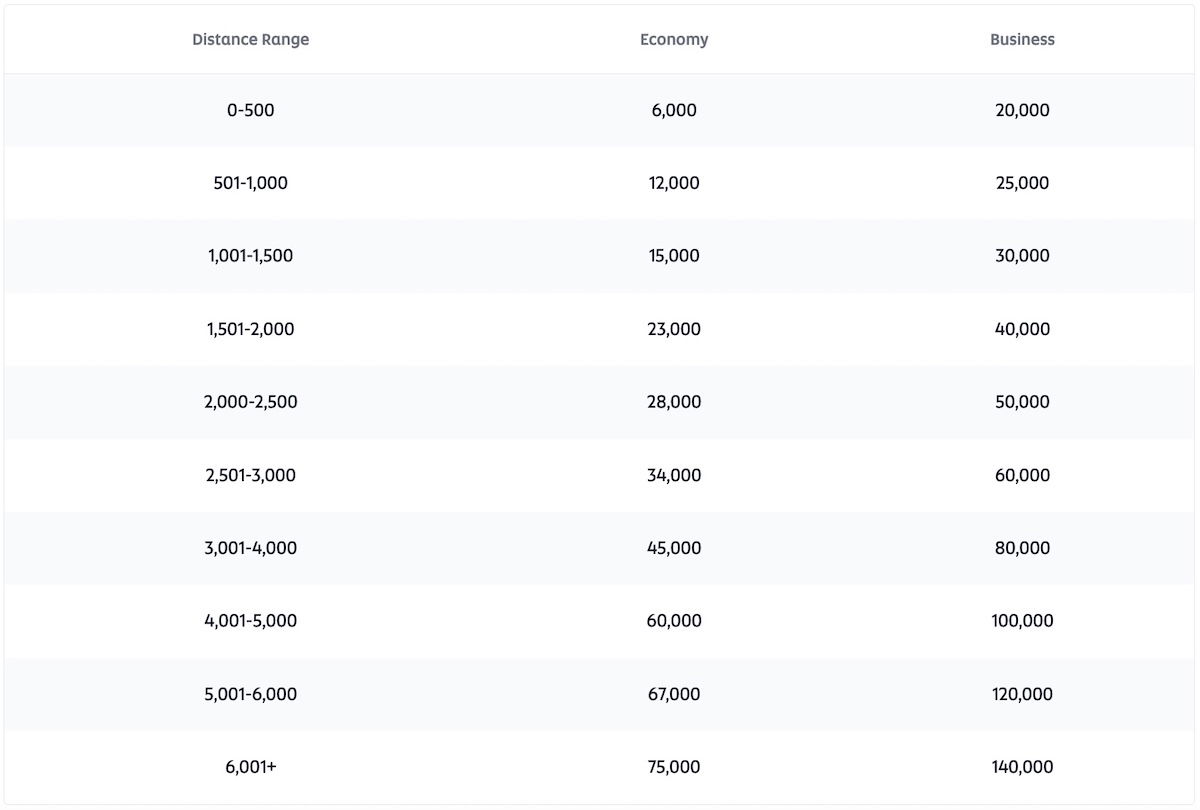The image size is (1200, 810).
Task: Select the 501-1,000 distance range cell
Action: (250, 183)
